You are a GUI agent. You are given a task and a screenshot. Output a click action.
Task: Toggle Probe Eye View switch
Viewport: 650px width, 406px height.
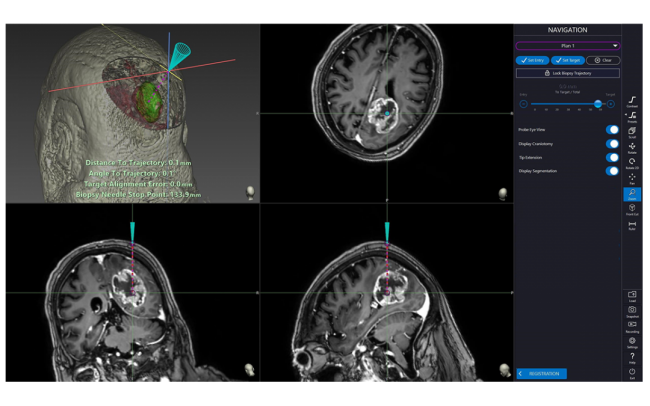click(611, 129)
